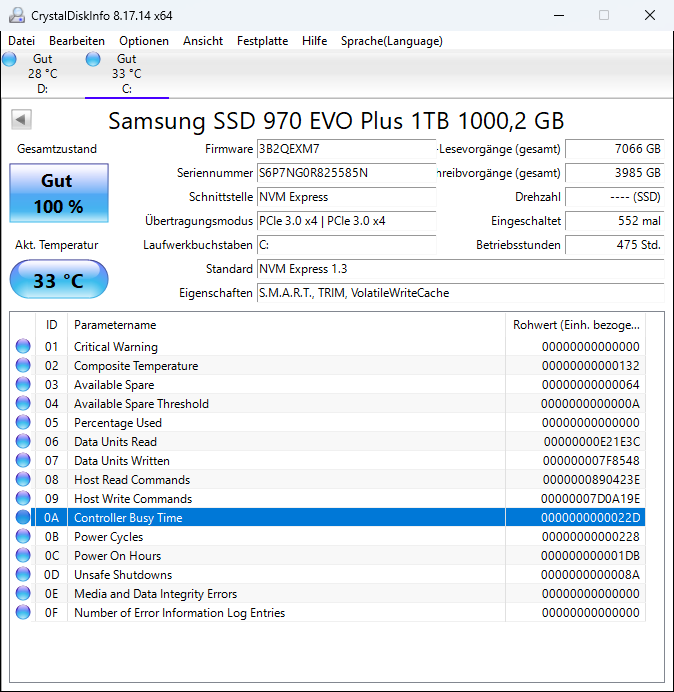Click the status orb of Controller Busy Time row
This screenshot has height=692, width=674.
23,517
